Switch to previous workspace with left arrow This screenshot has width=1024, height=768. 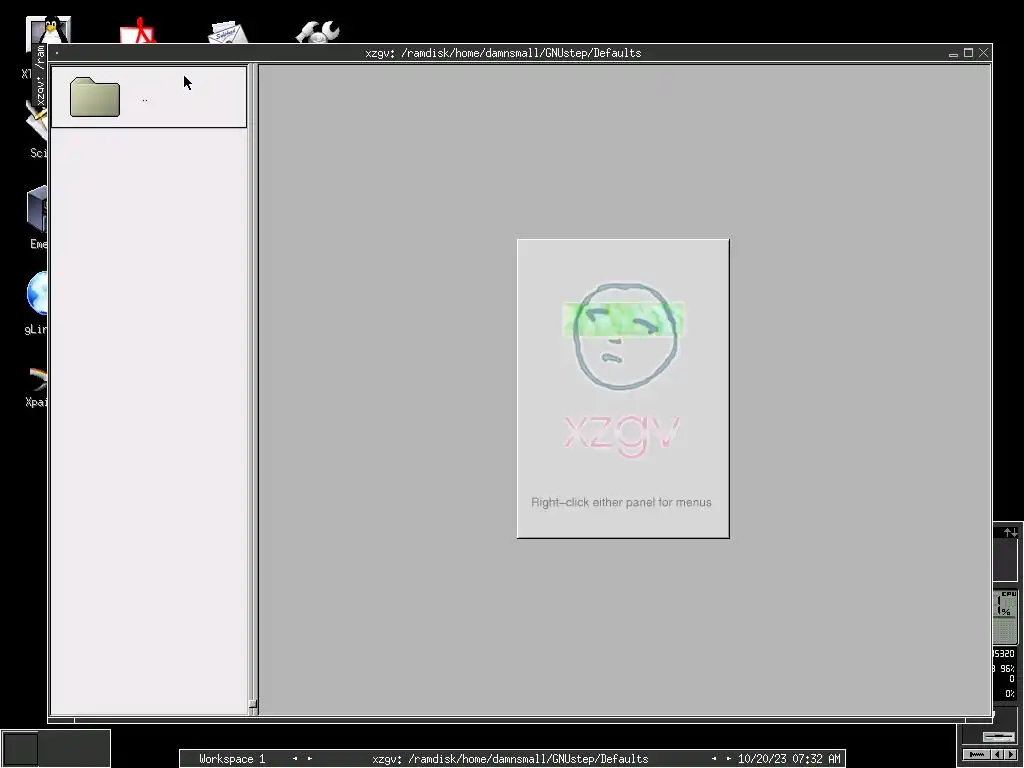(295, 759)
